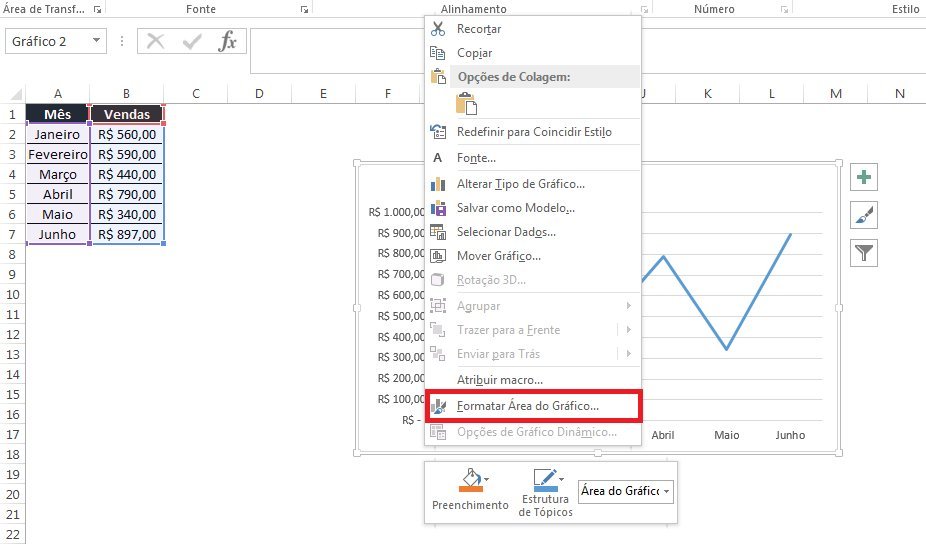Click the Chart Elements plus icon
The image size is (926, 544).
coord(864,178)
